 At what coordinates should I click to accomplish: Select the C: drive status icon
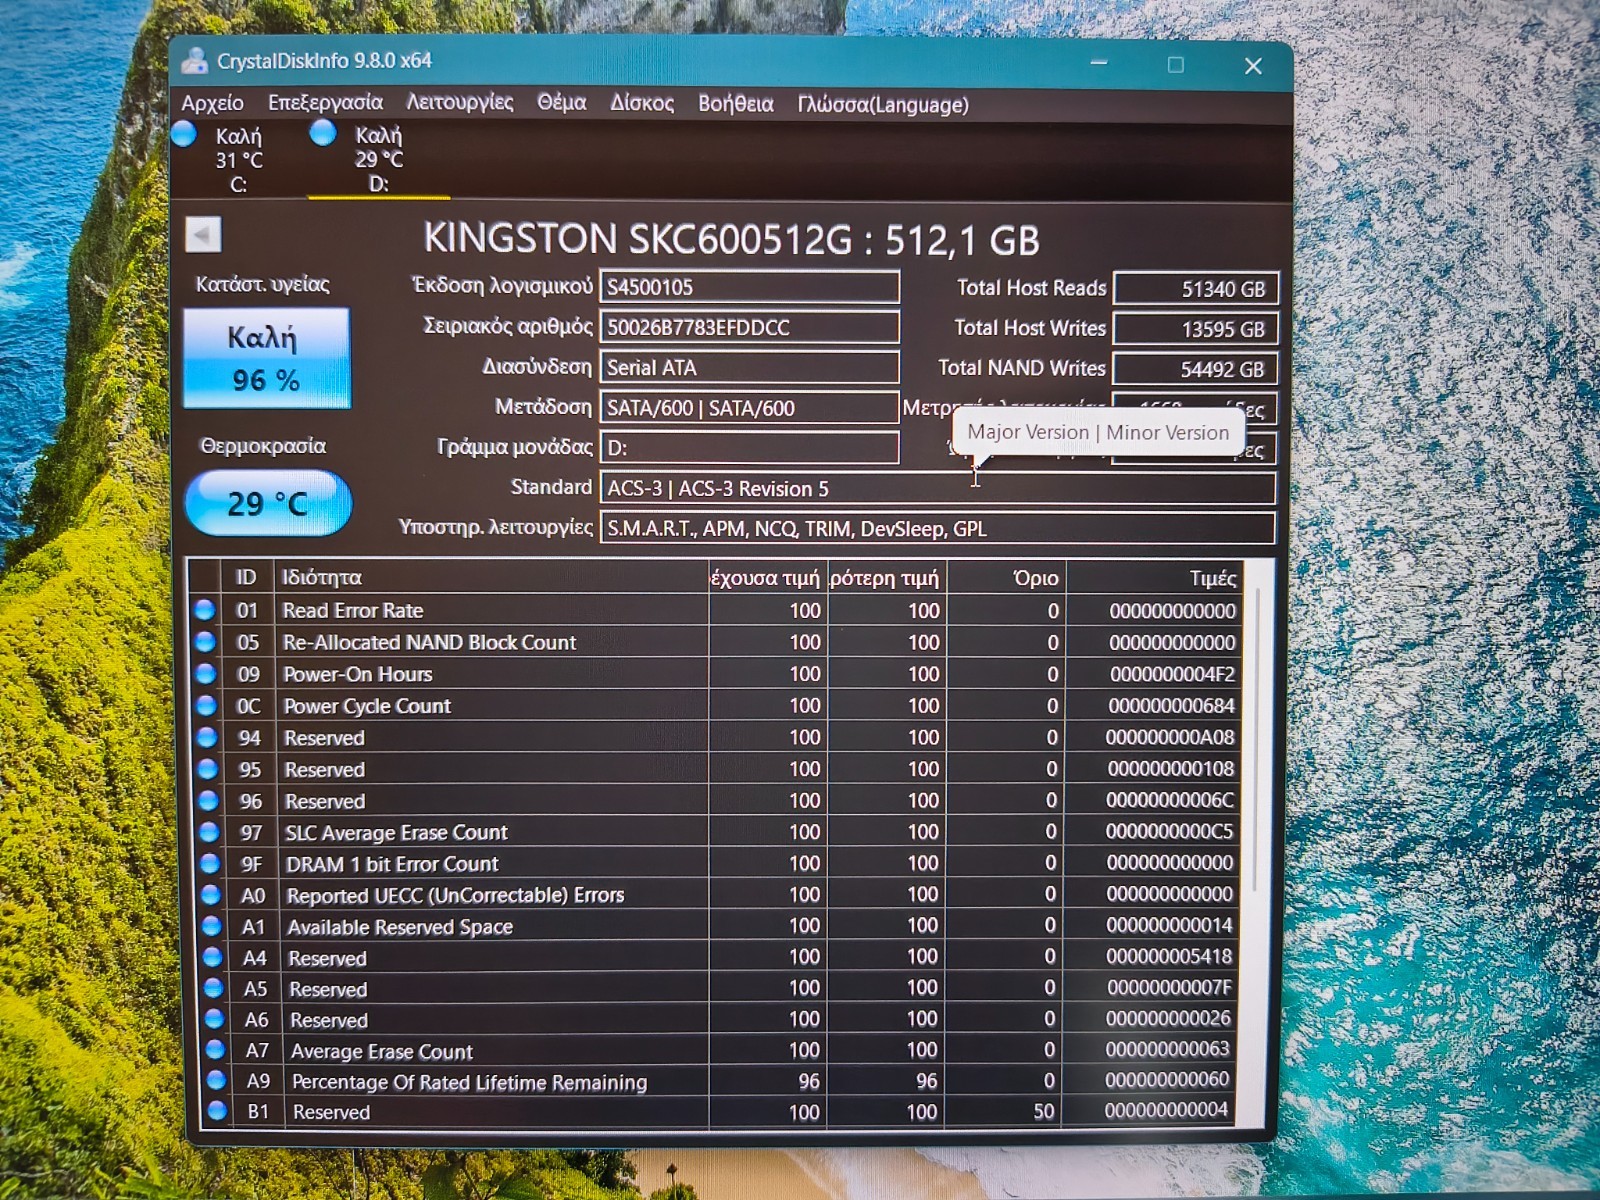tap(185, 134)
